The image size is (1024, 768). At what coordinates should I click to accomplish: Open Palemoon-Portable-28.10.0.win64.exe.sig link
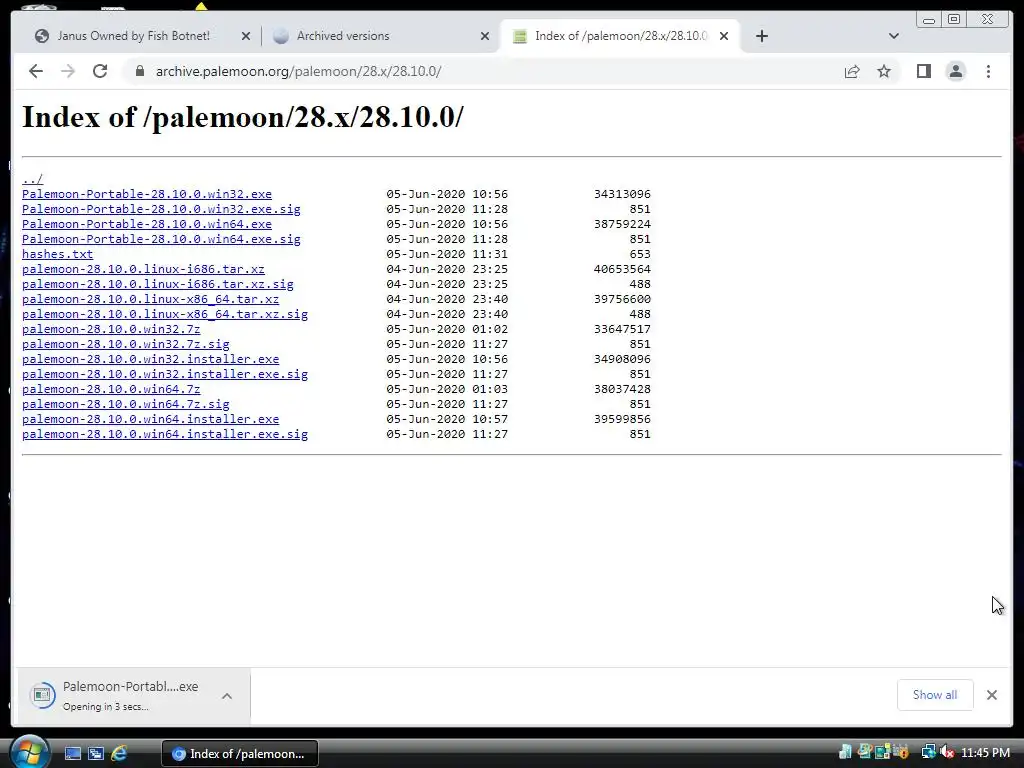(x=161, y=239)
